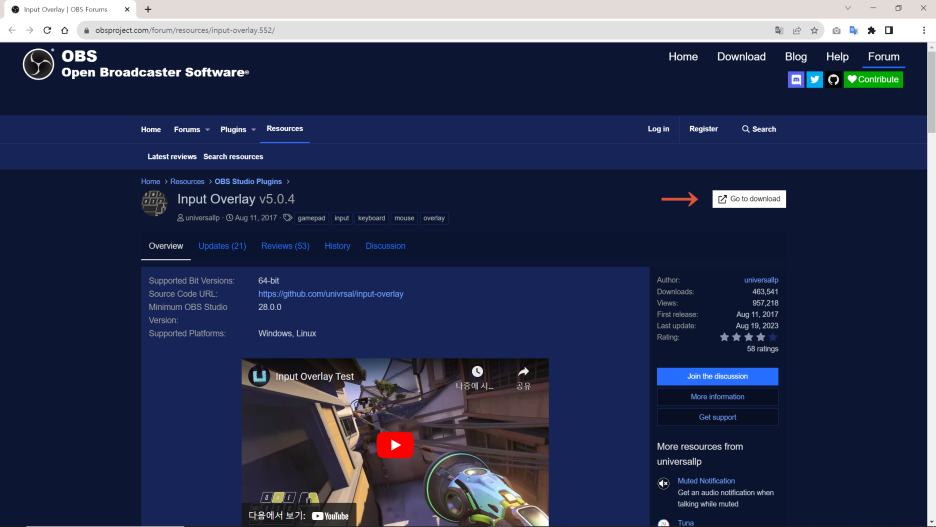
Task: Click the Google Translate extension icon
Action: pyautogui.click(x=854, y=30)
